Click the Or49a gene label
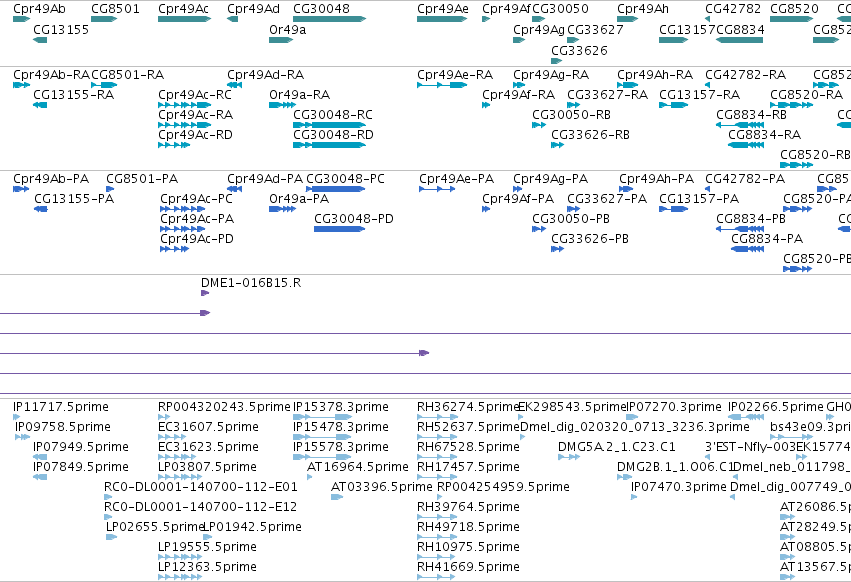 pyautogui.click(x=287, y=29)
